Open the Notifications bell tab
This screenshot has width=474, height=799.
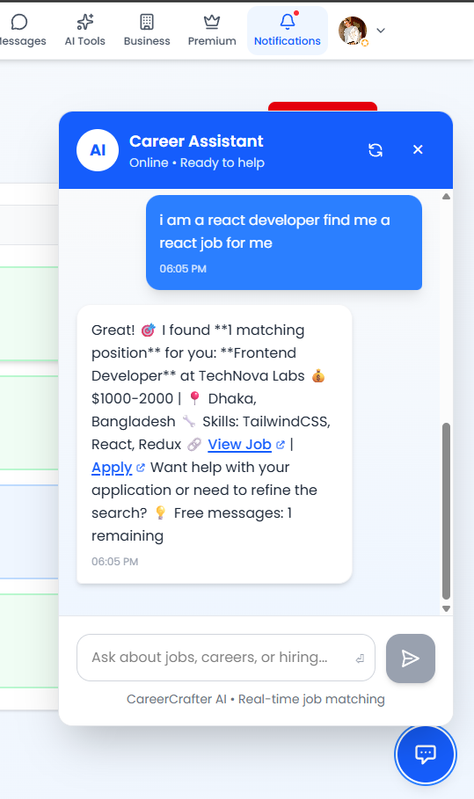click(x=287, y=31)
